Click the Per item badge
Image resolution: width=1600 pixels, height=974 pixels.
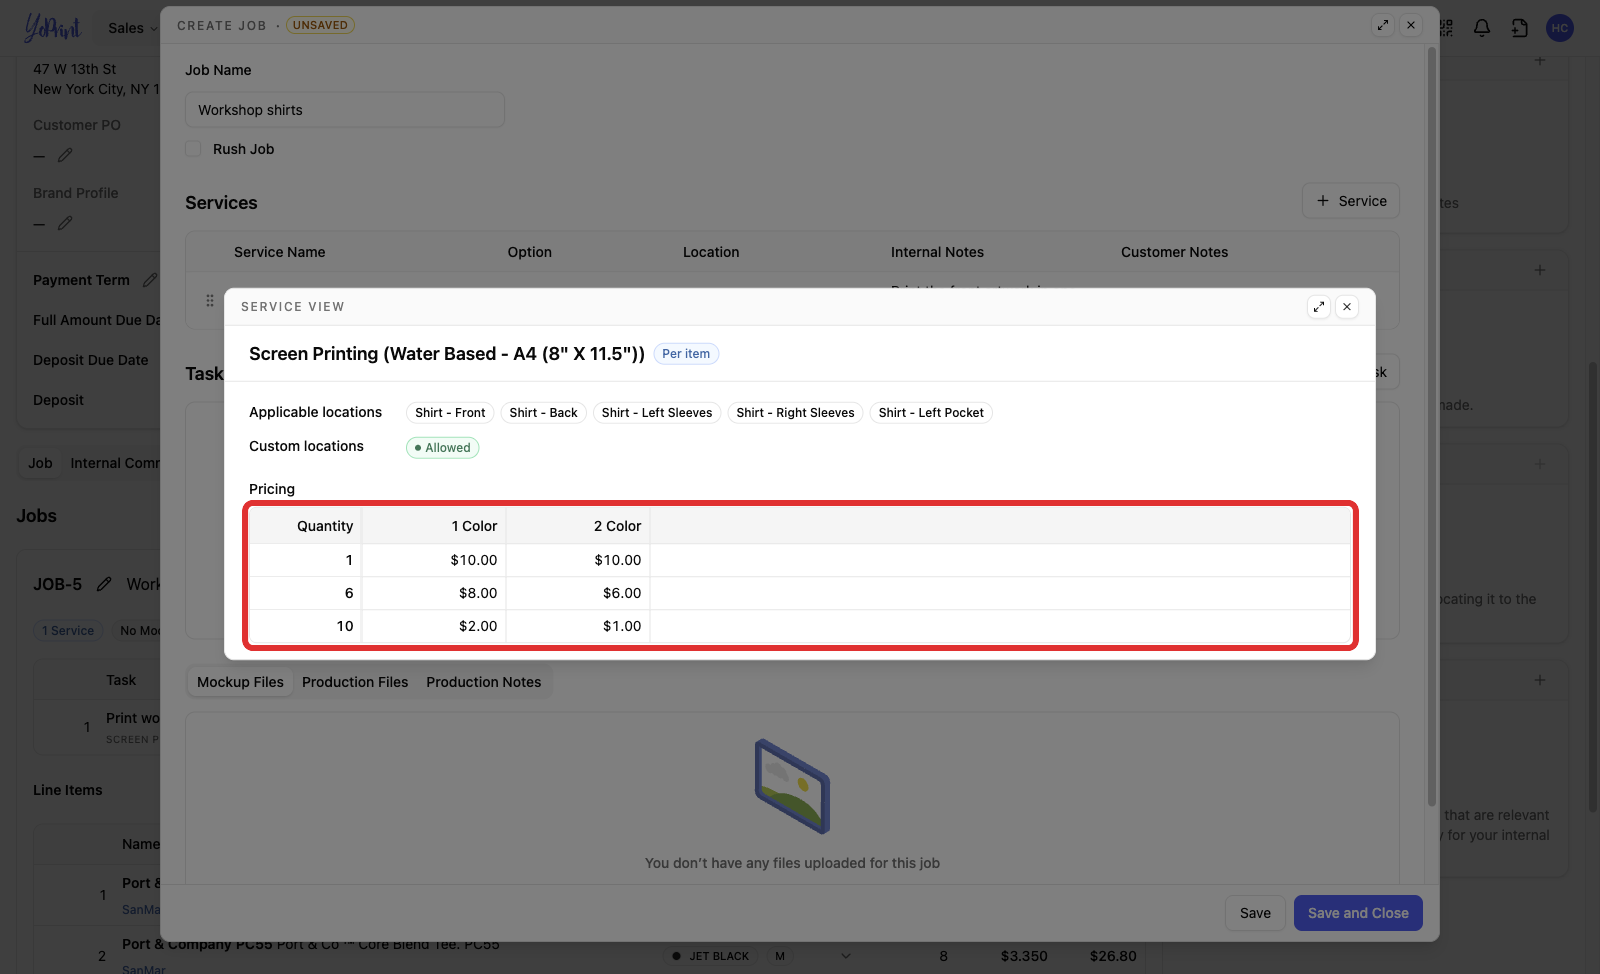click(686, 354)
